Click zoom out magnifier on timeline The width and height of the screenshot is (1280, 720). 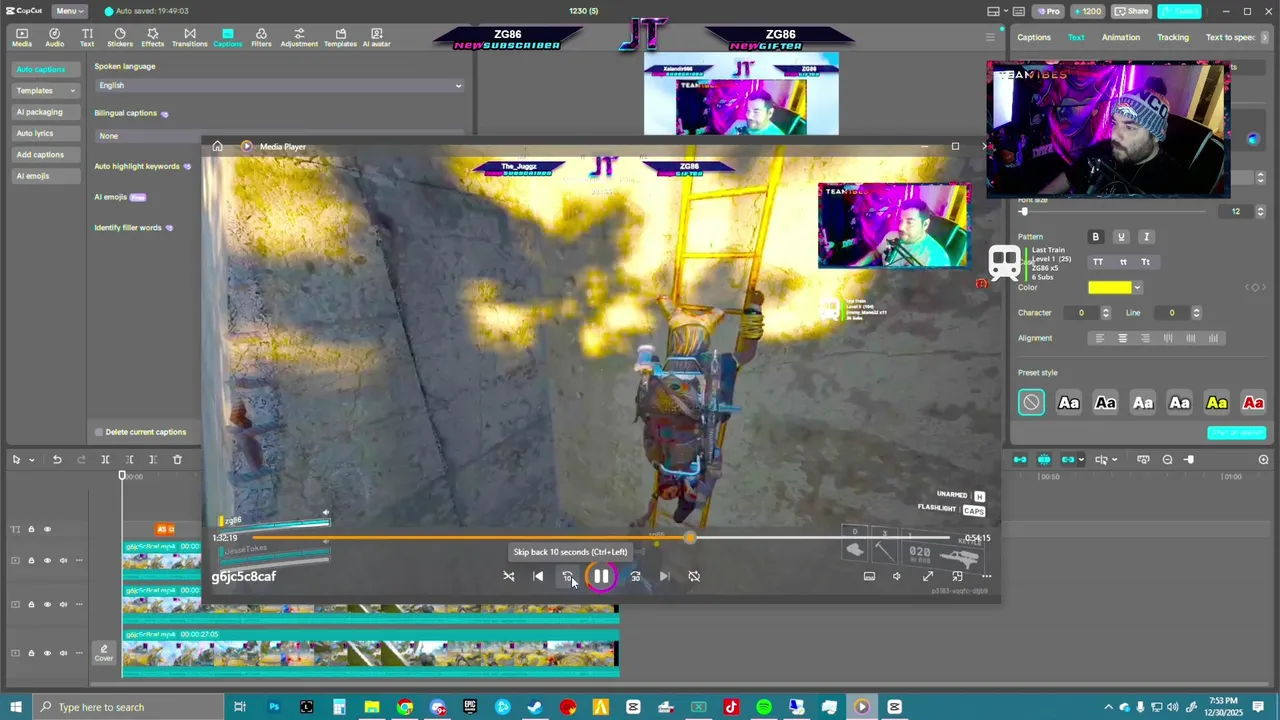pyautogui.click(x=1168, y=460)
